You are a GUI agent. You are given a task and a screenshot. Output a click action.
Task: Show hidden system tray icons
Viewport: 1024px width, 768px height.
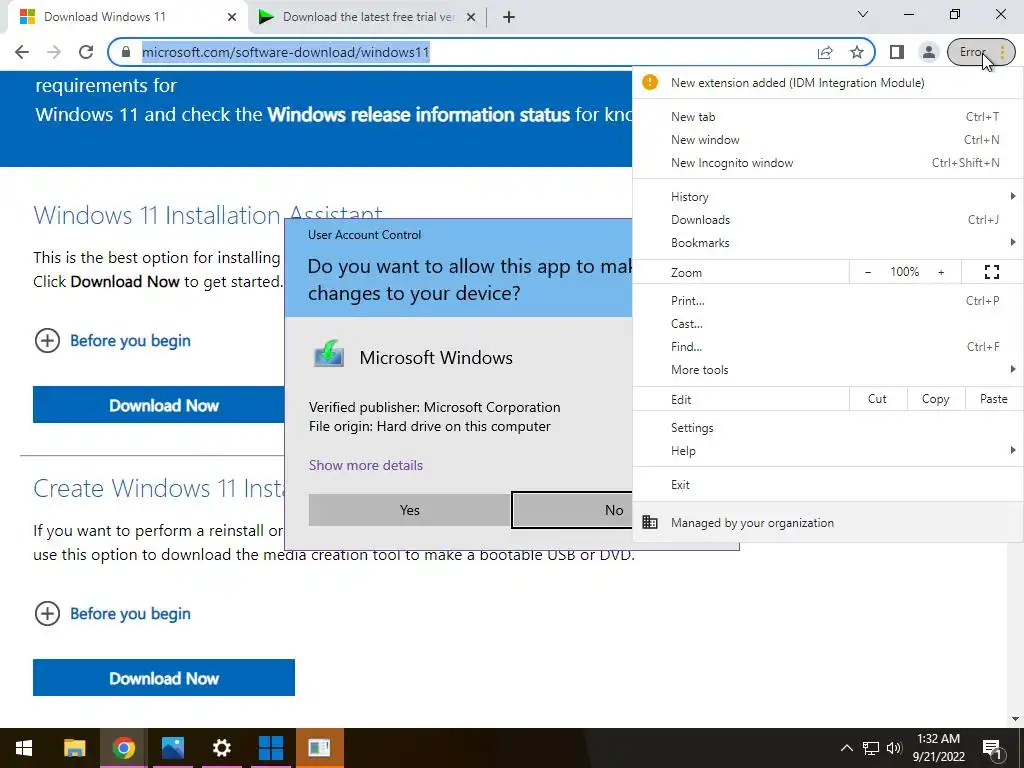[x=846, y=748]
